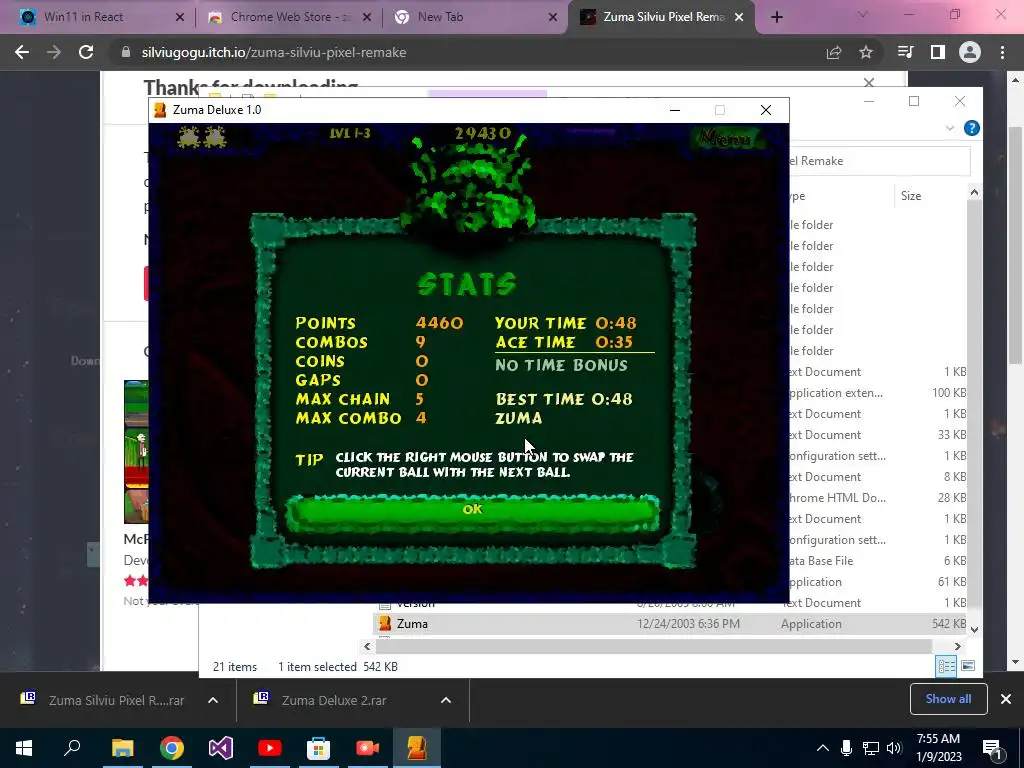Image resolution: width=1024 pixels, height=768 pixels.
Task: Reload the current page
Action: pyautogui.click(x=86, y=52)
